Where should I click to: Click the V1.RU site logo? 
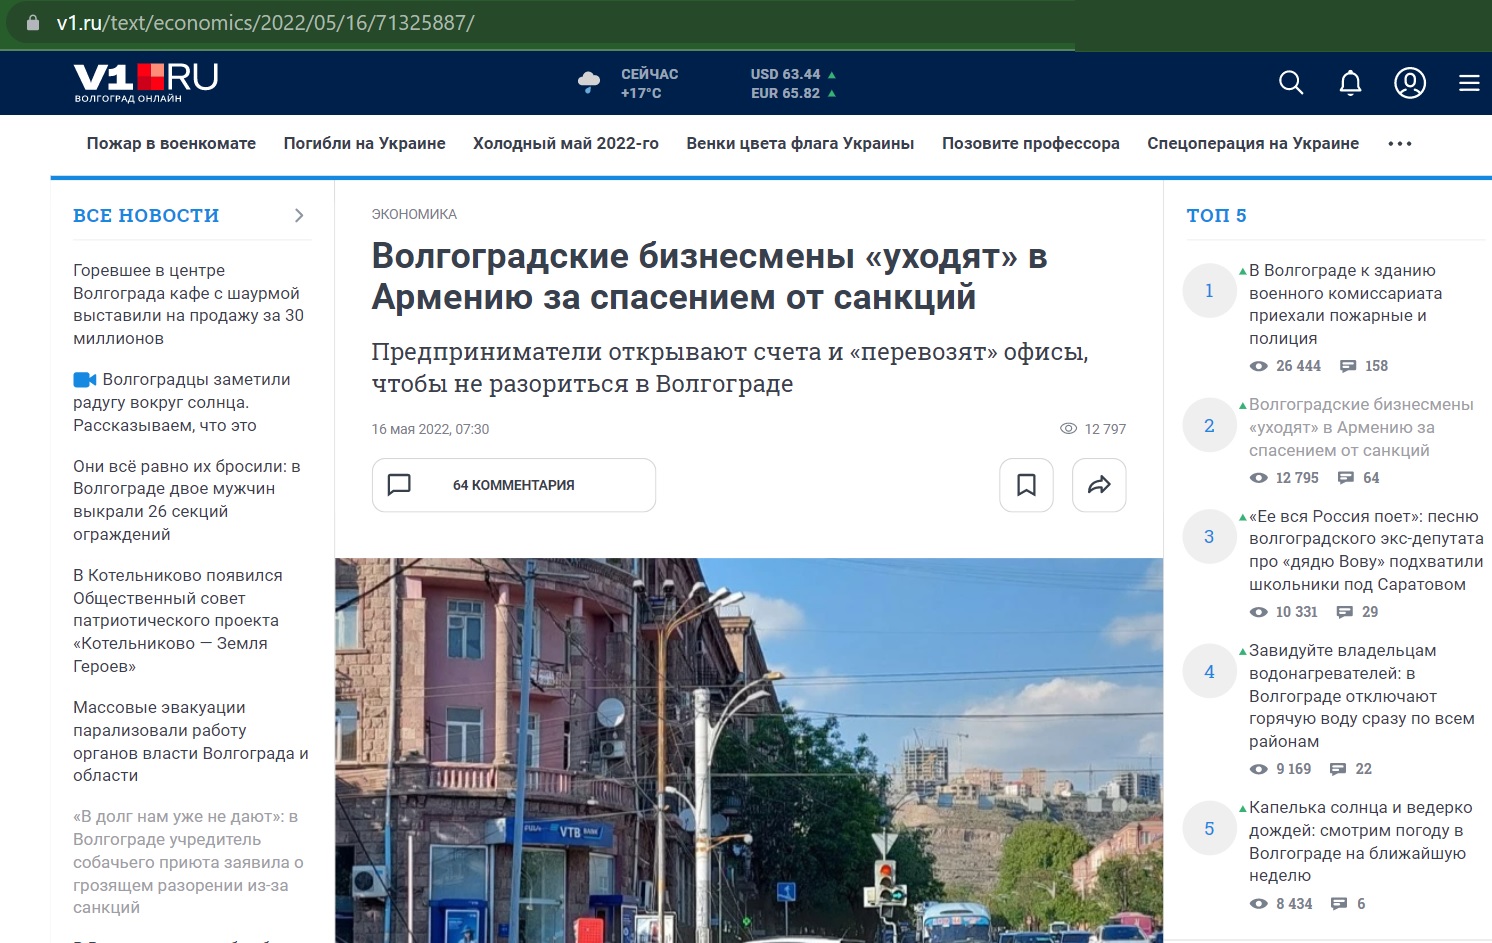tap(146, 81)
